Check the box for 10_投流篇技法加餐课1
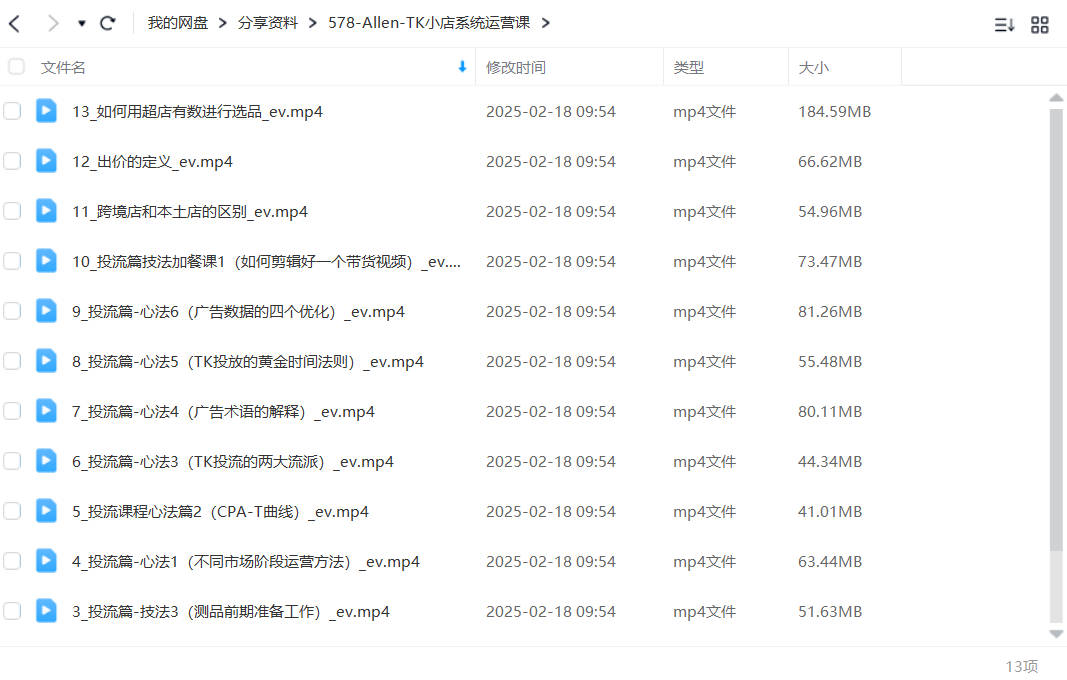 click(12, 261)
